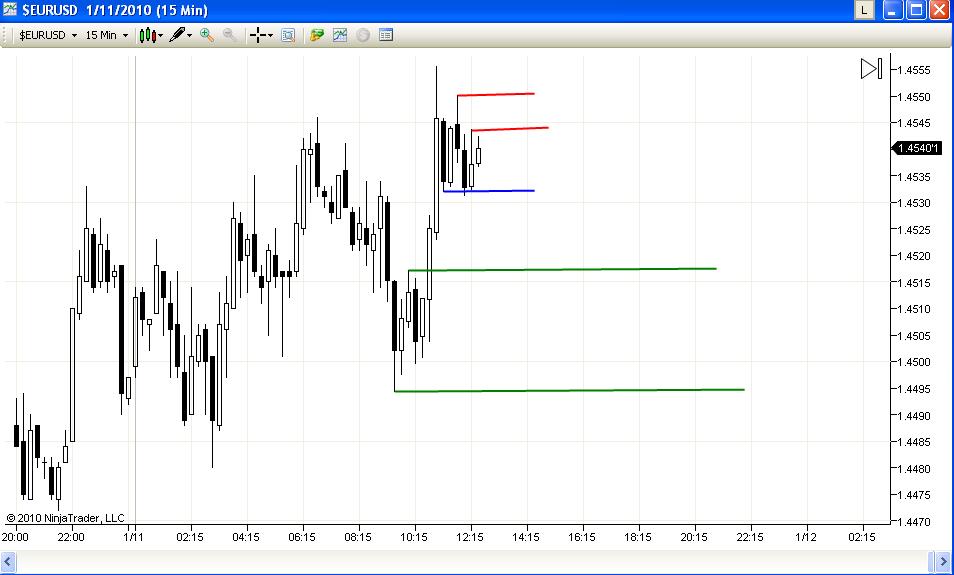This screenshot has height=575, width=954.
Task: Click the 1.4555 price axis label
Action: 914,70
